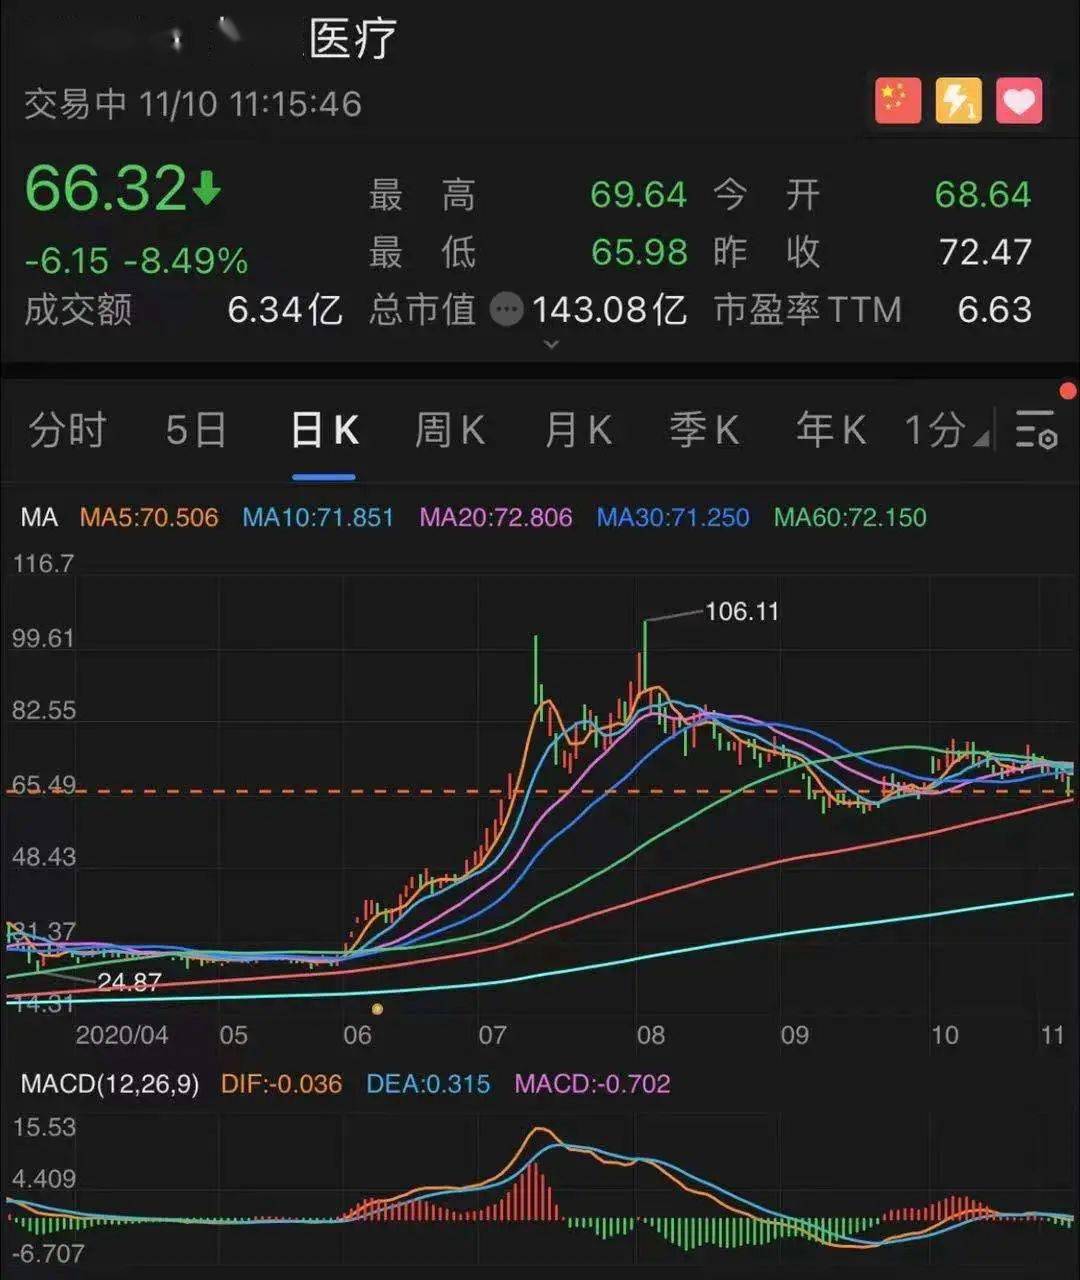The width and height of the screenshot is (1080, 1280).
Task: Tap the MA10:71.851 value
Action: click(x=318, y=517)
